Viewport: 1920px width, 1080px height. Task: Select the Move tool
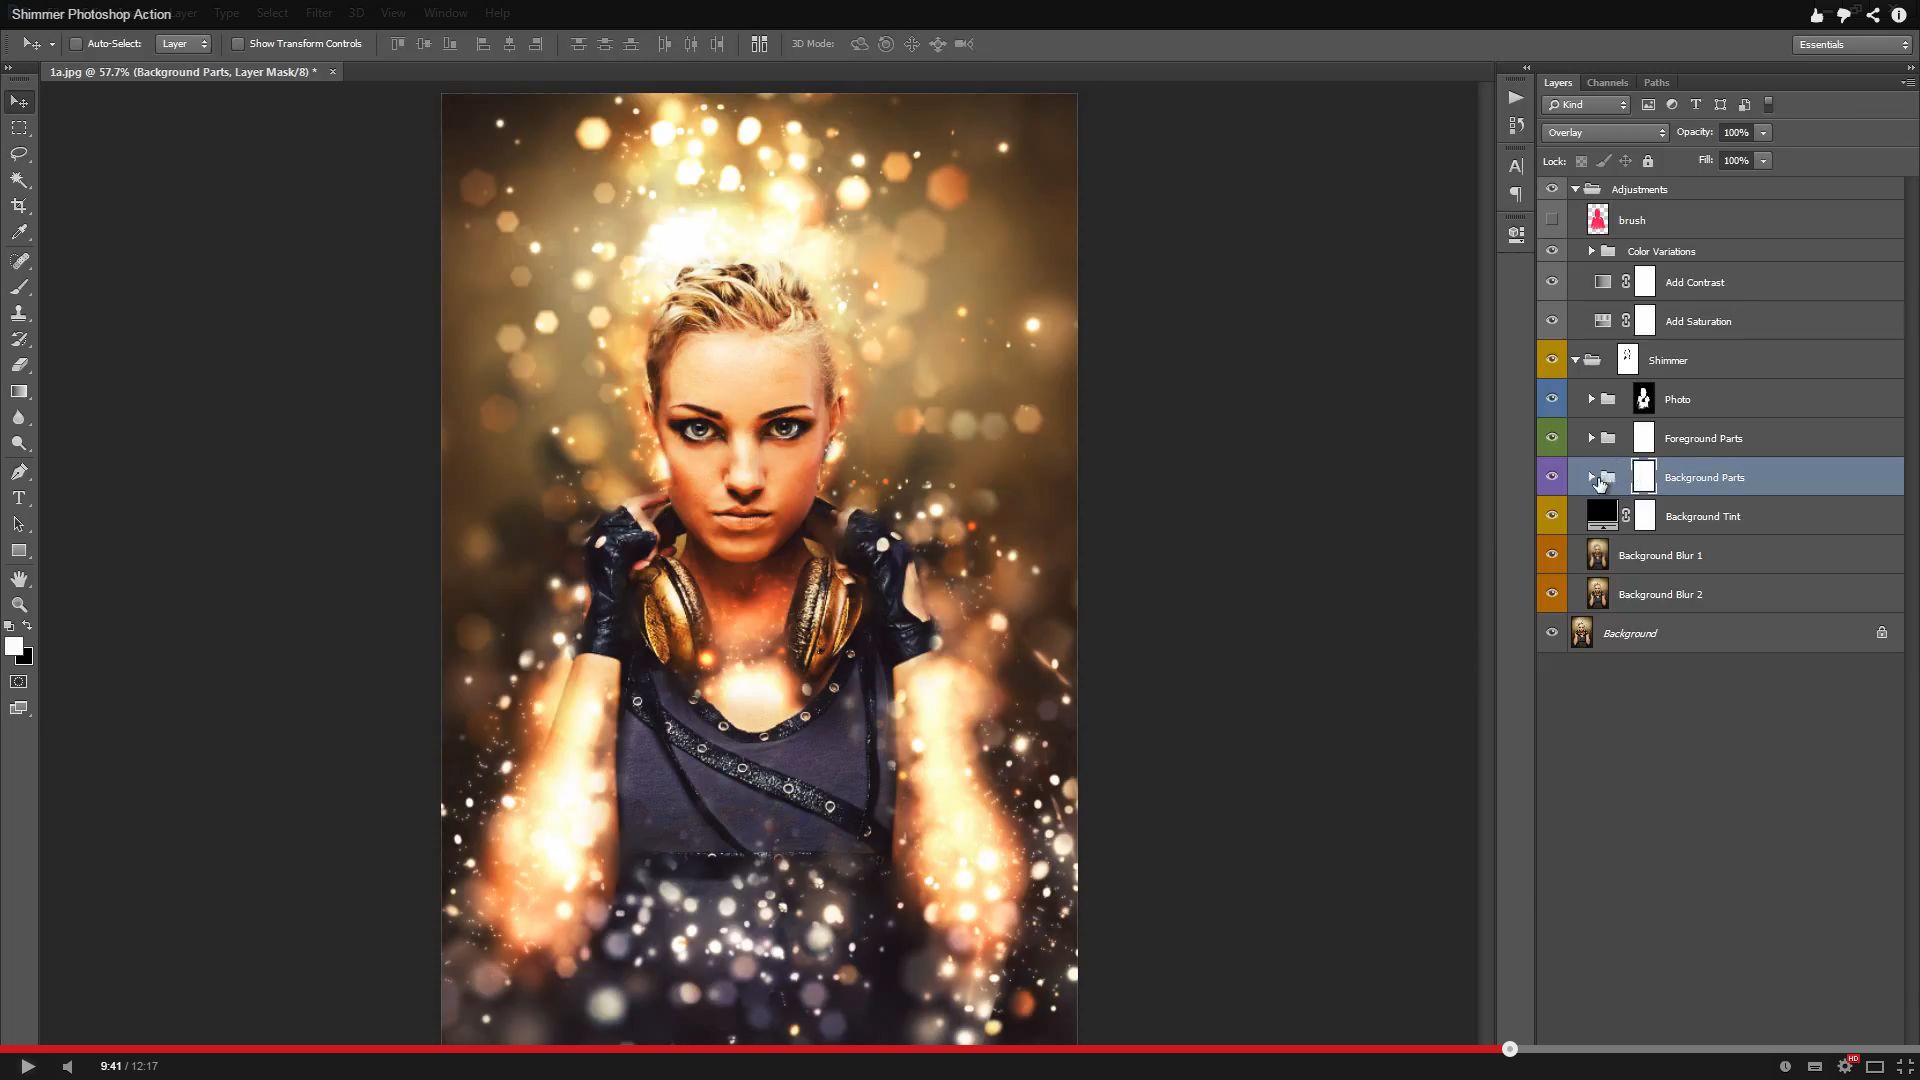pyautogui.click(x=20, y=102)
